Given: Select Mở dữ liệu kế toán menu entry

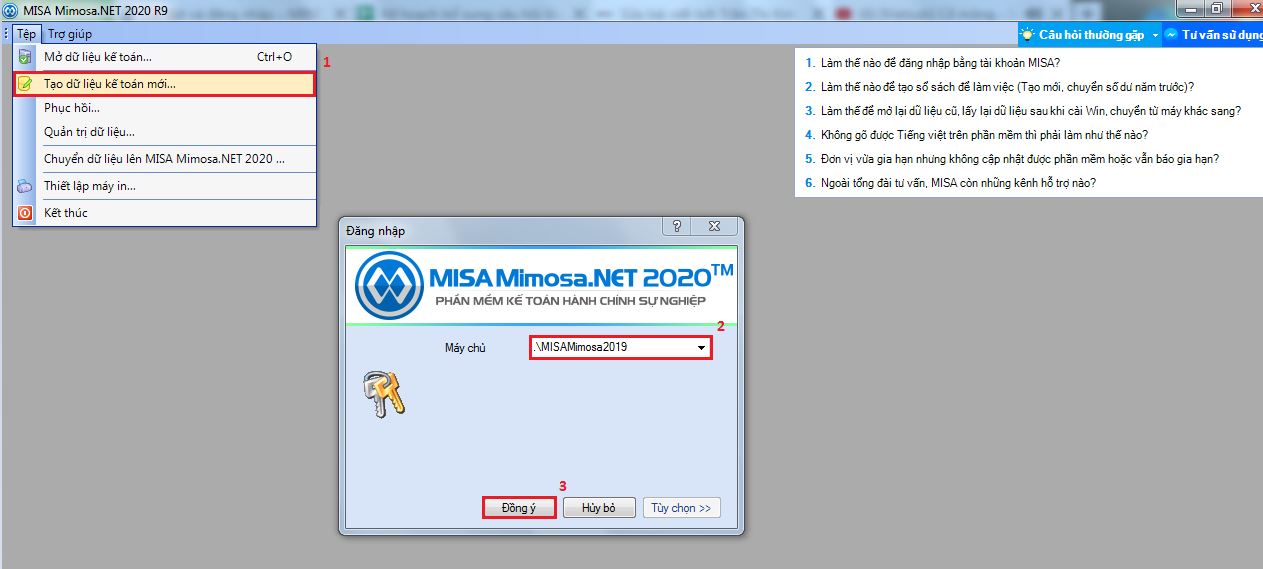Looking at the screenshot, I should 165,57.
